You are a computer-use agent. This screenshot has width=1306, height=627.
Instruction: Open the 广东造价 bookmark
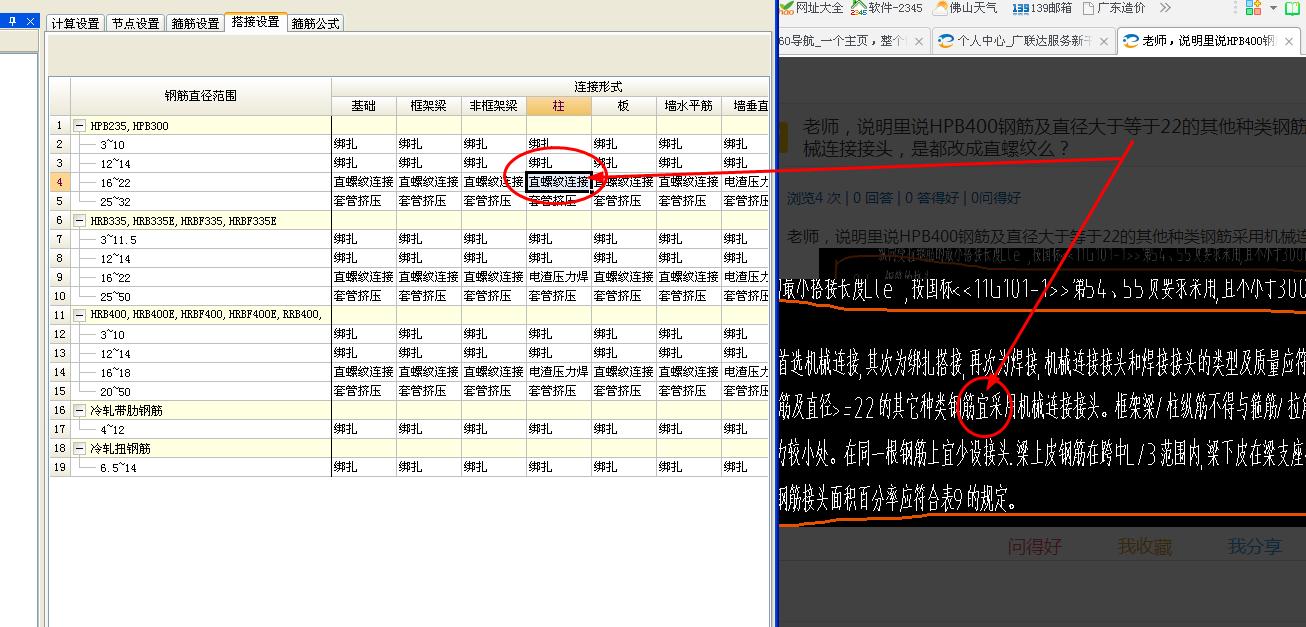point(1114,8)
